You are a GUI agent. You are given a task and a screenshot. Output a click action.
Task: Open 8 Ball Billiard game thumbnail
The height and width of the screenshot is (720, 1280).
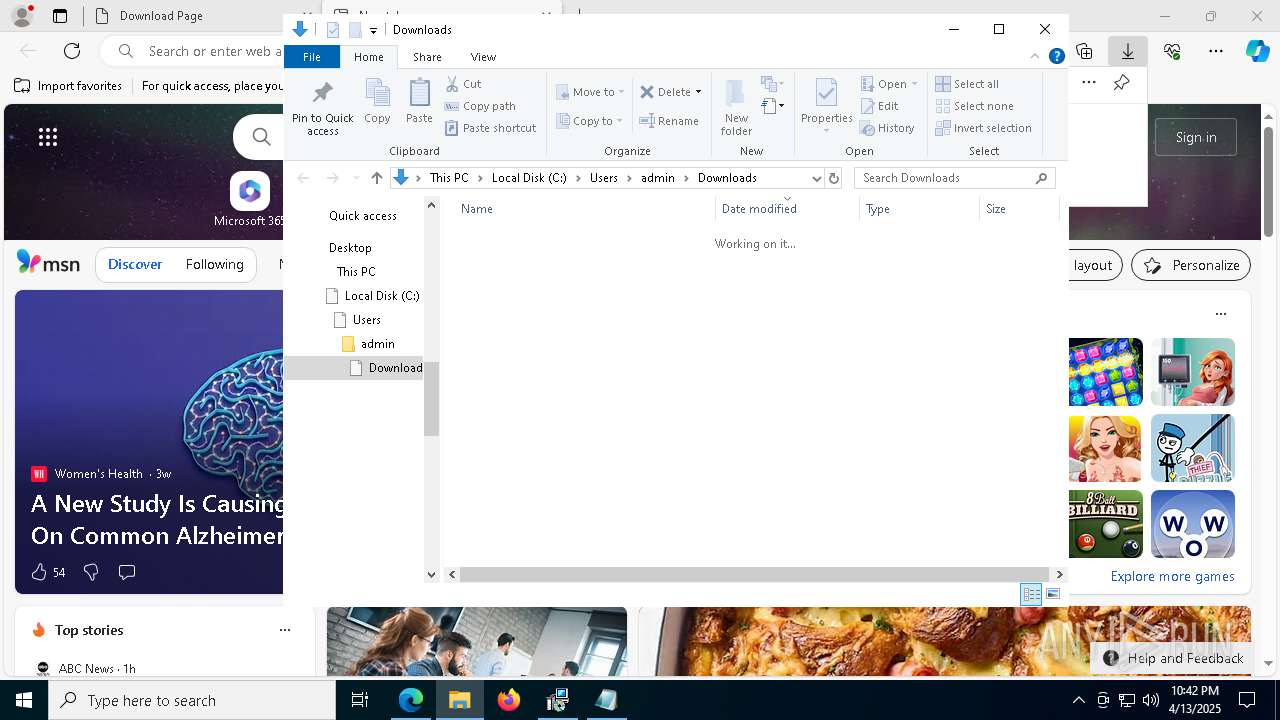point(1105,524)
